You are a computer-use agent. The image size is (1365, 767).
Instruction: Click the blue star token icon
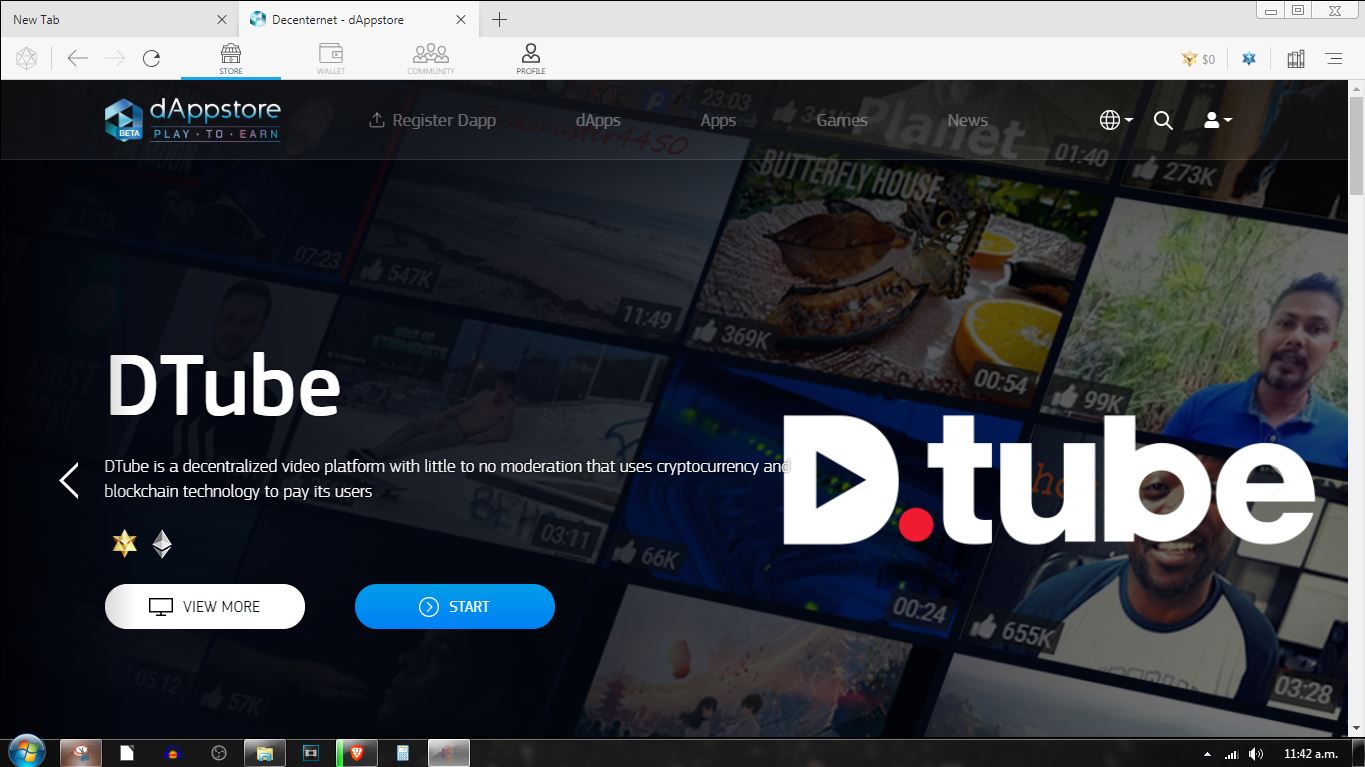click(x=1249, y=59)
